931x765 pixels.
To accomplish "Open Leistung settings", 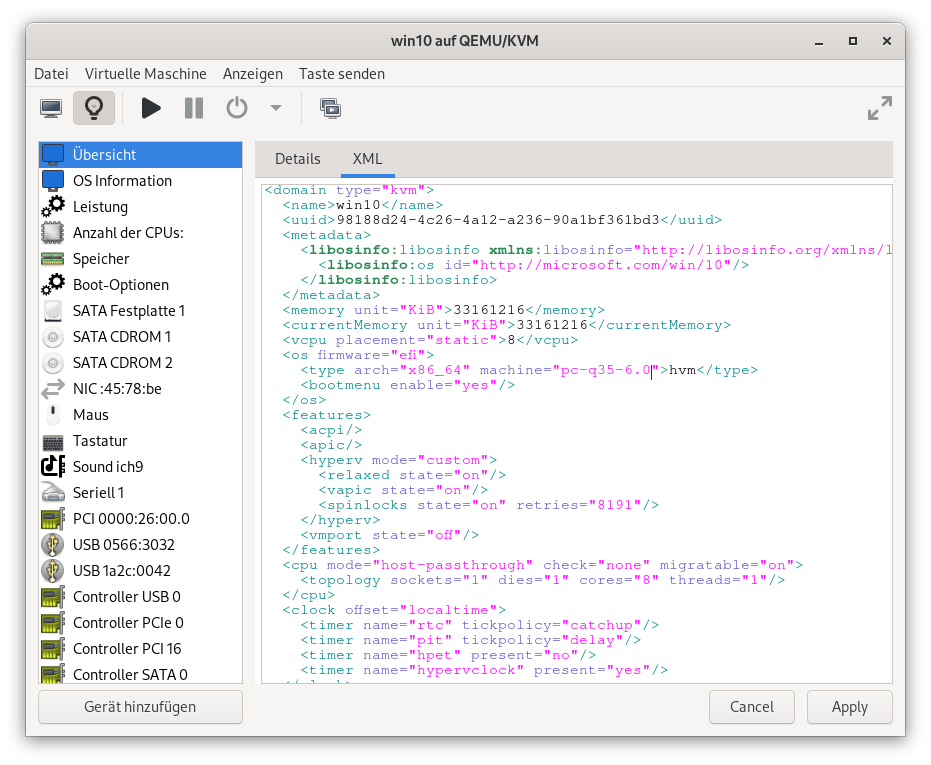I will pyautogui.click(x=141, y=207).
